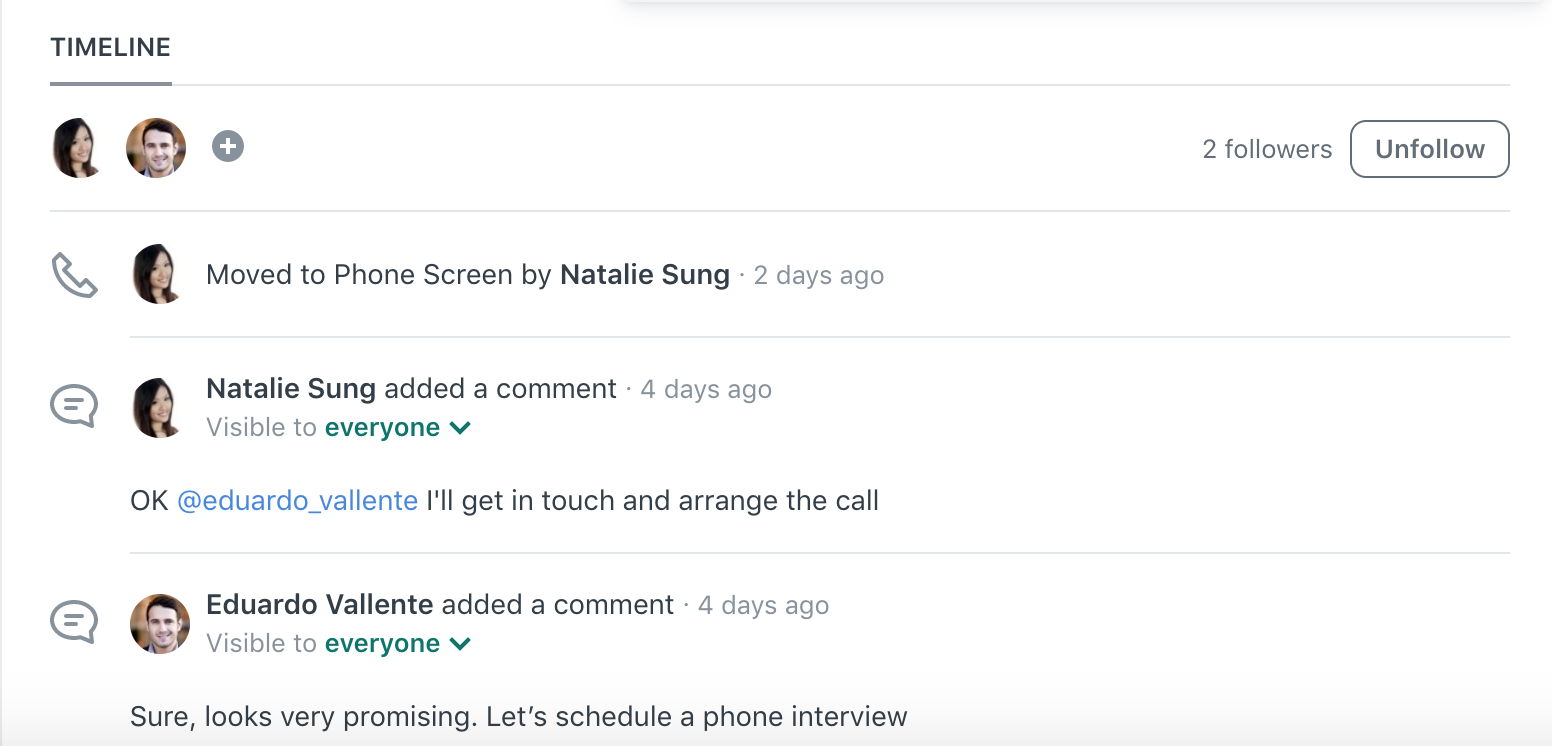Unfollow this candidate

point(1430,149)
